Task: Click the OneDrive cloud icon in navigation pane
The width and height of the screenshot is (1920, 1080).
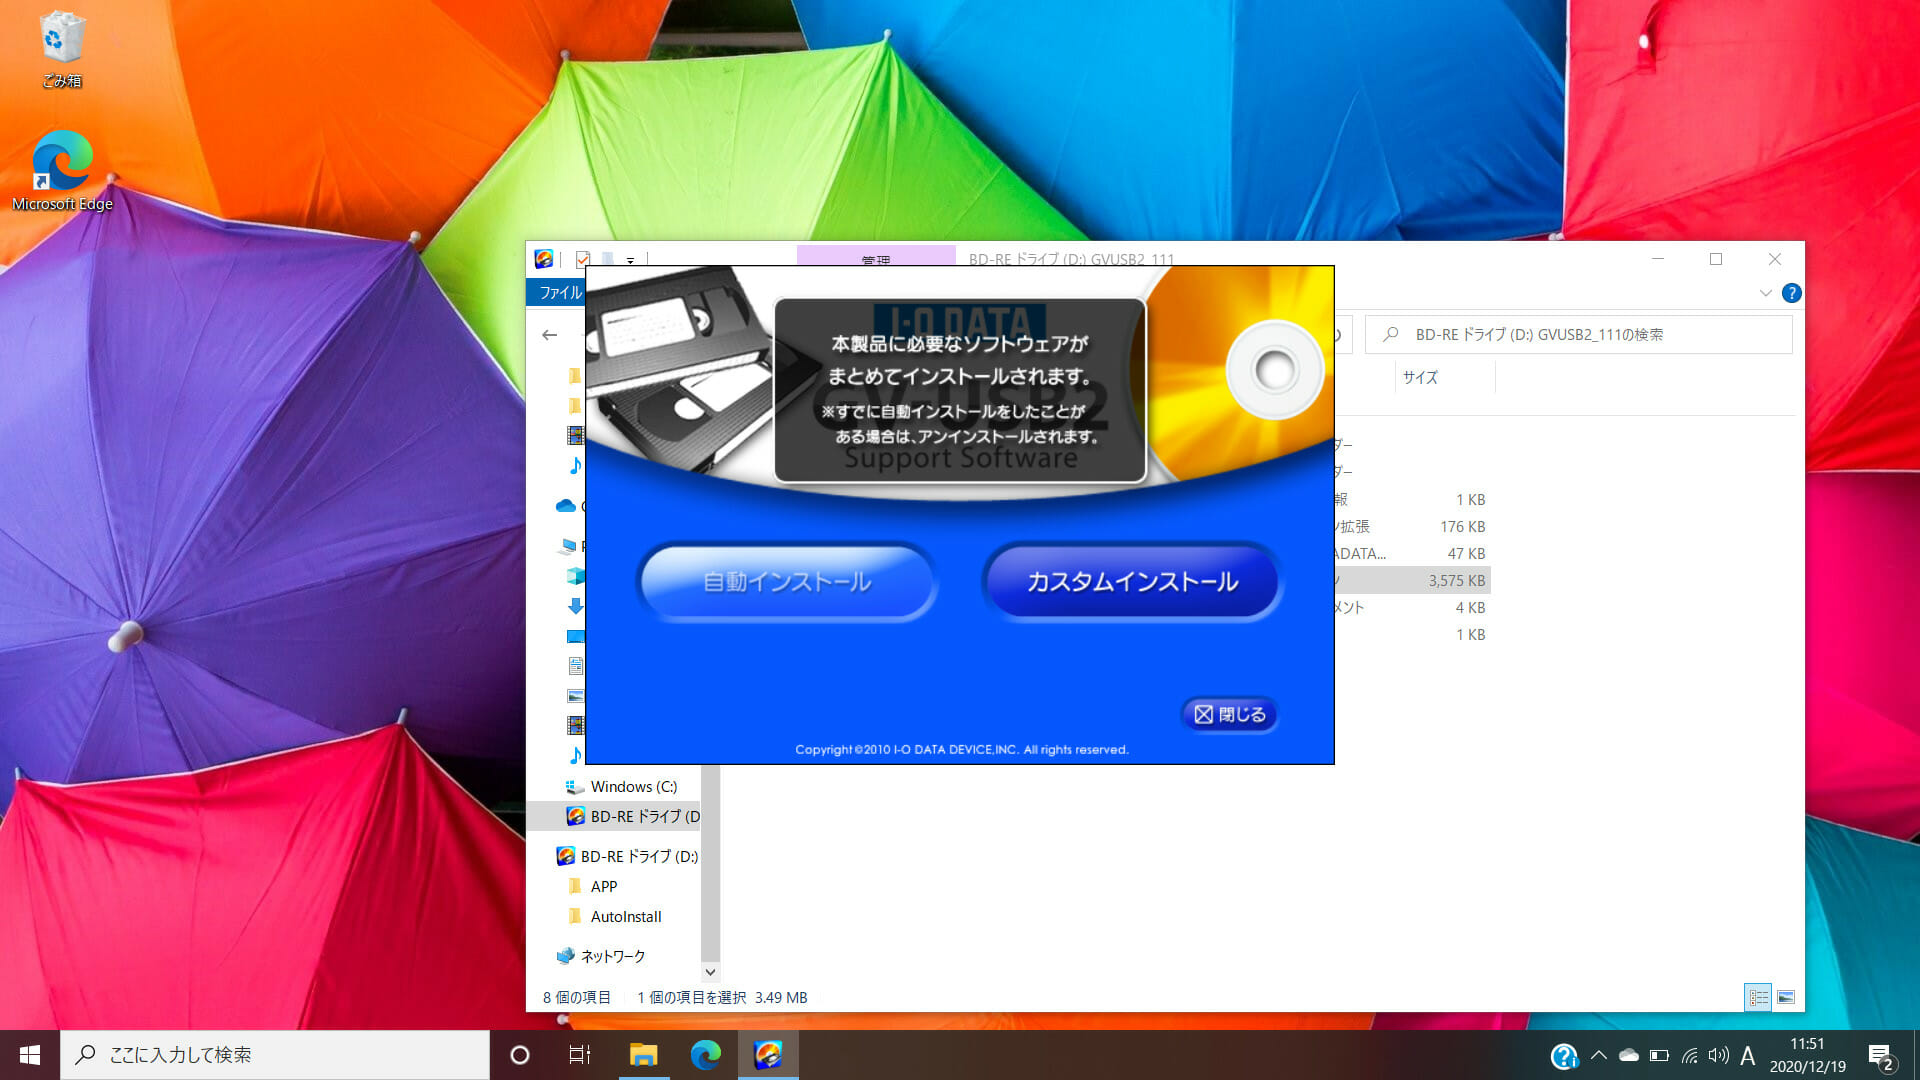Action: 566,506
